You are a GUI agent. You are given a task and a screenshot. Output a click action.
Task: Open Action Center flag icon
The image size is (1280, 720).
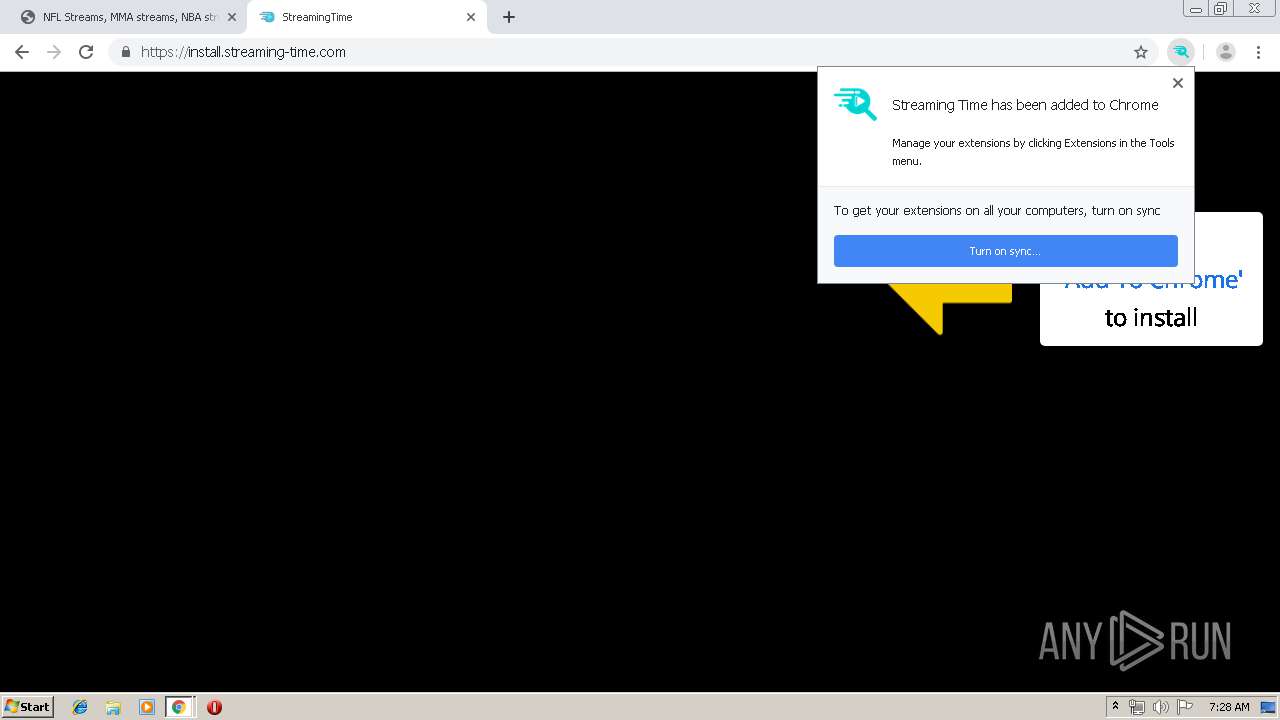point(1185,707)
